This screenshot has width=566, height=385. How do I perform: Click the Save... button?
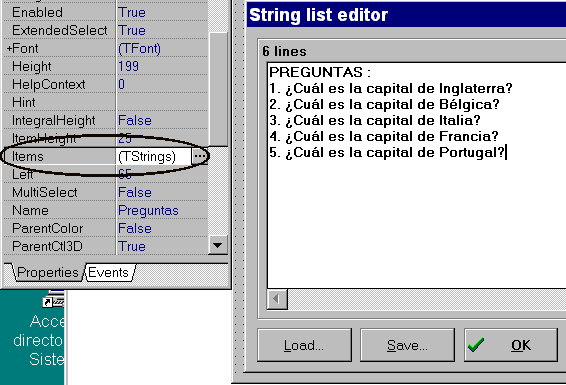407,345
